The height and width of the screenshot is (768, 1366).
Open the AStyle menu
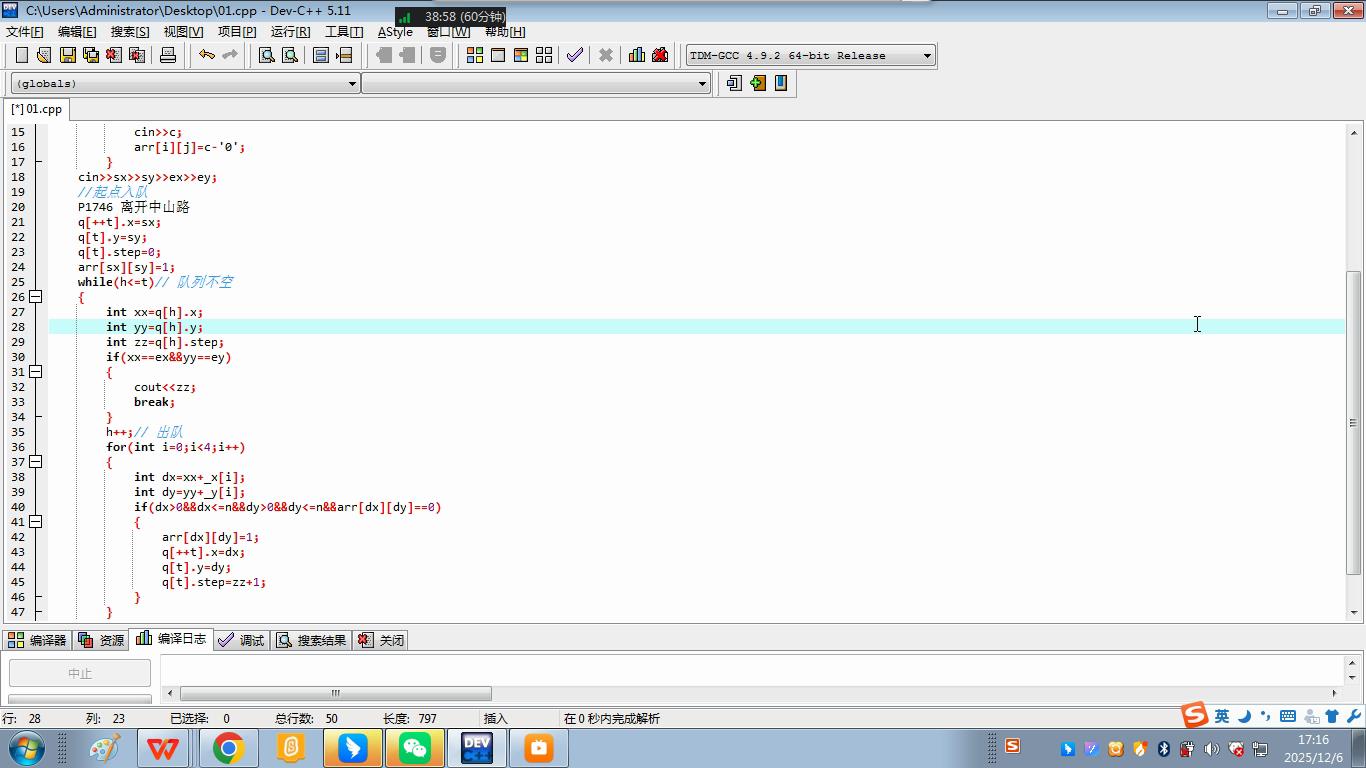(394, 32)
